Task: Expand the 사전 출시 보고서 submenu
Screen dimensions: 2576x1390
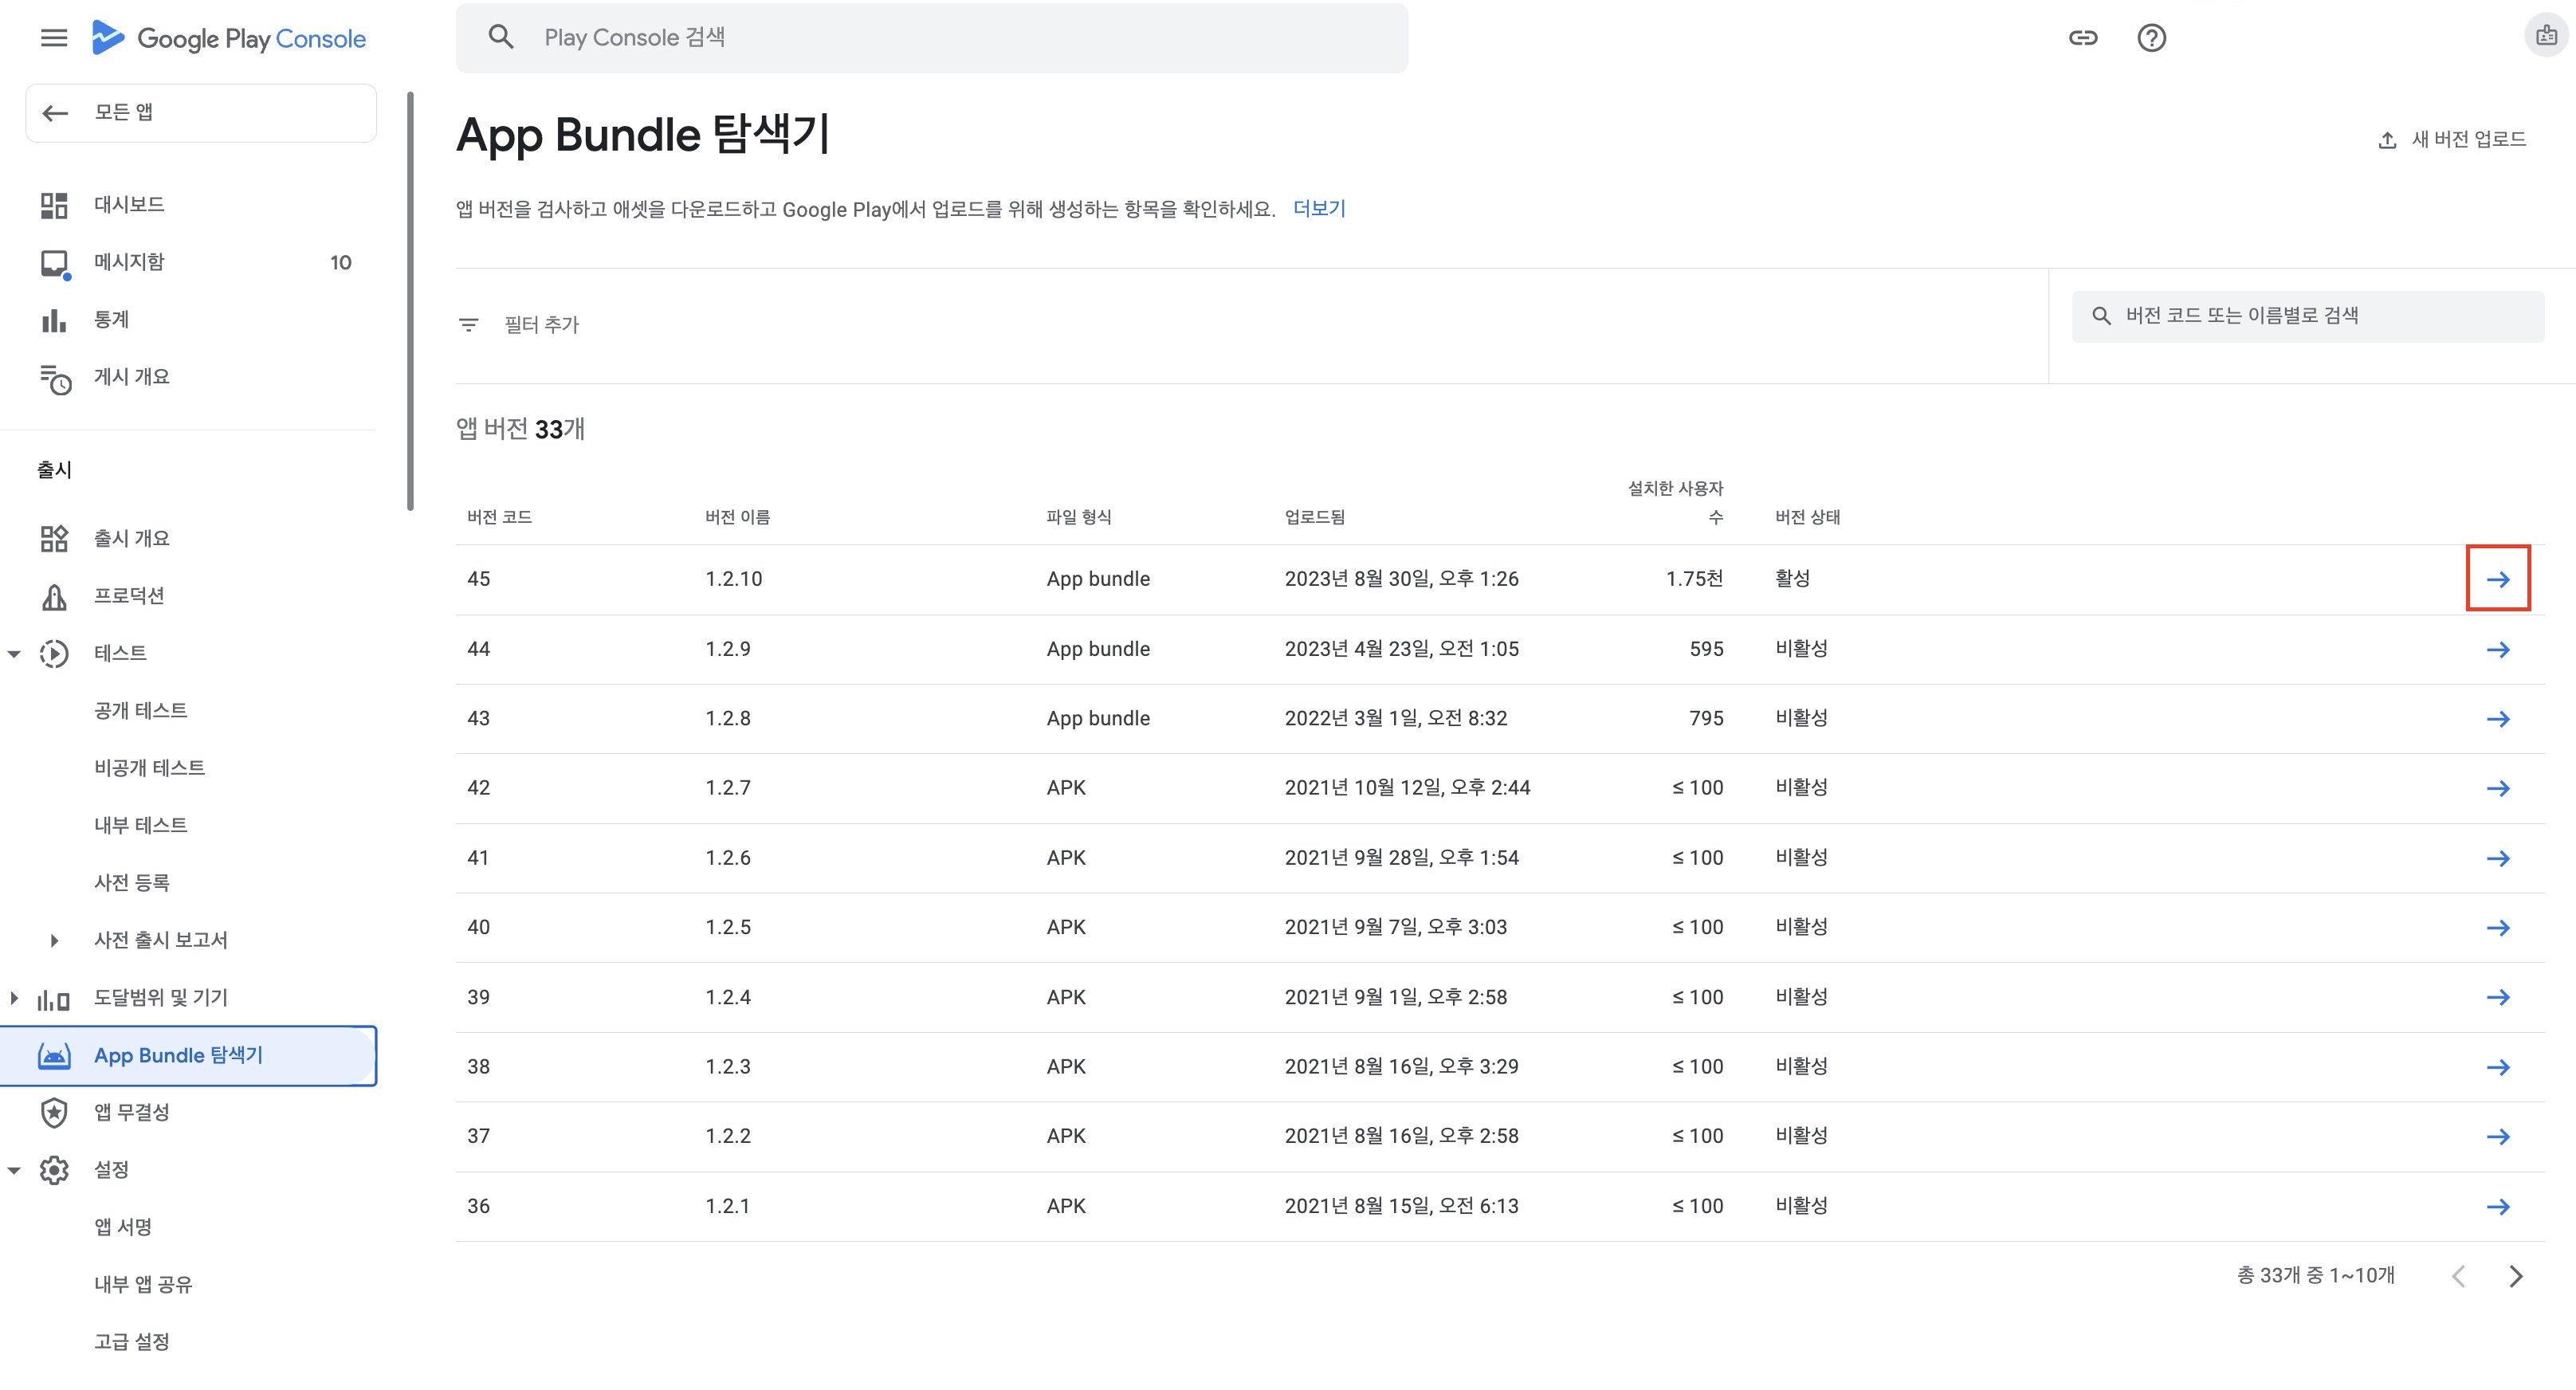Action: tap(54, 941)
